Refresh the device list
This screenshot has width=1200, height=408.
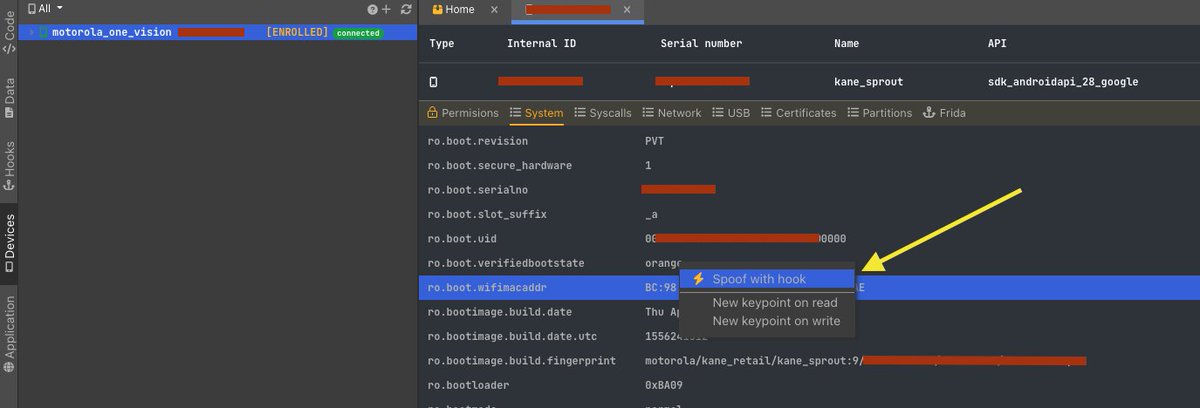click(405, 9)
